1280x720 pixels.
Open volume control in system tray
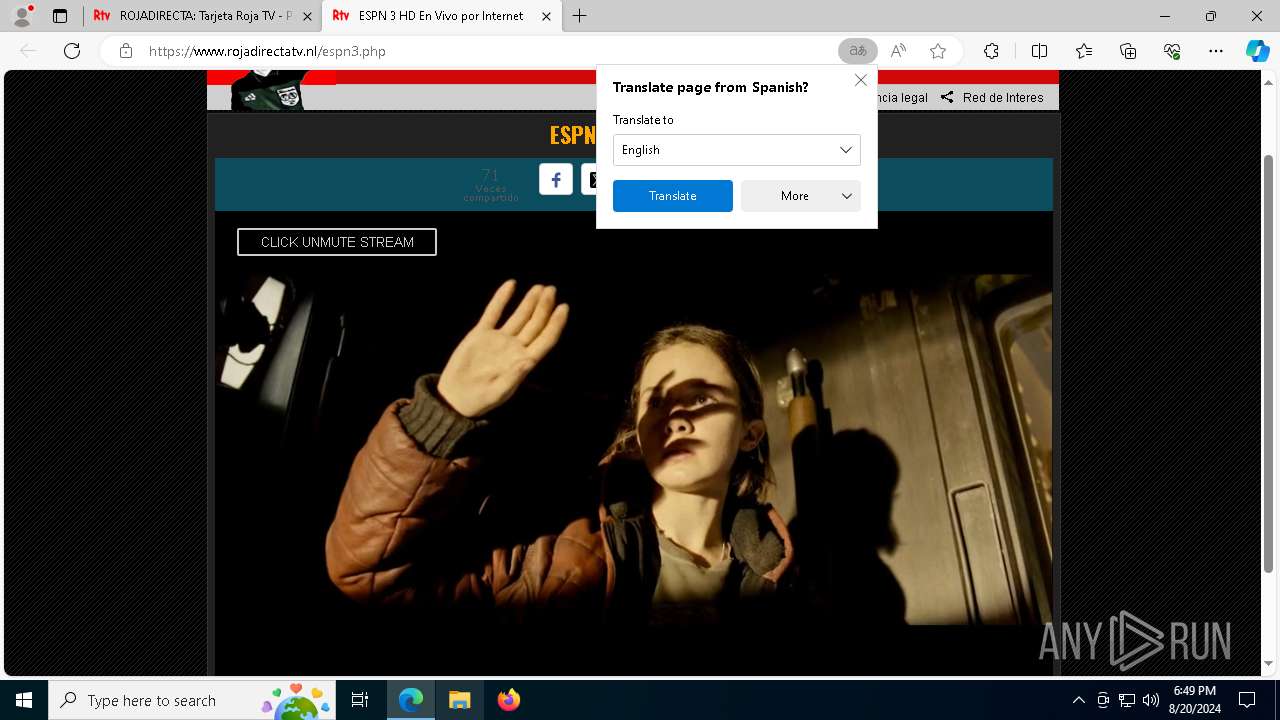tap(1151, 700)
